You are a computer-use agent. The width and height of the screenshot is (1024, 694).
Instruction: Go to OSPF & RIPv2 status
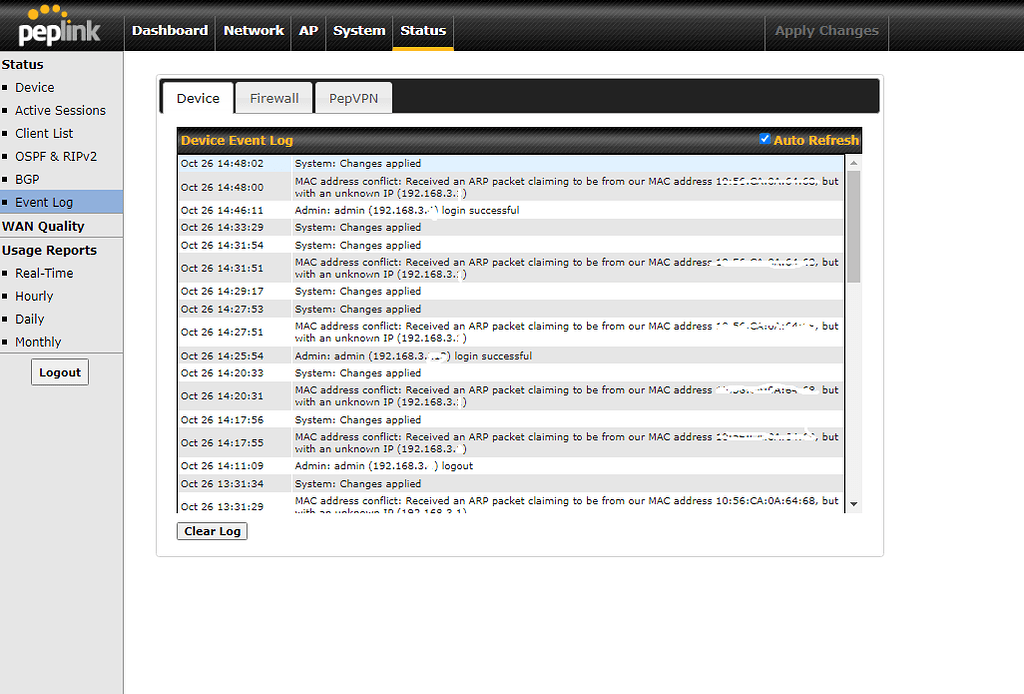point(55,157)
